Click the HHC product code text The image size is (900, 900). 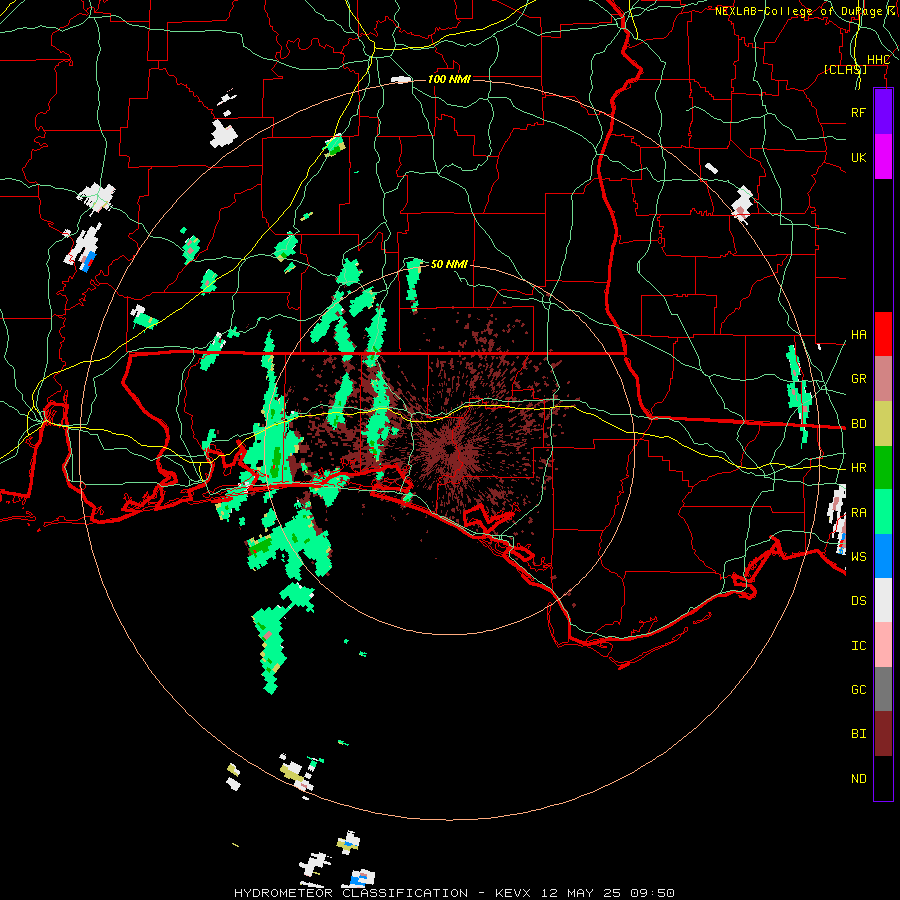878,60
